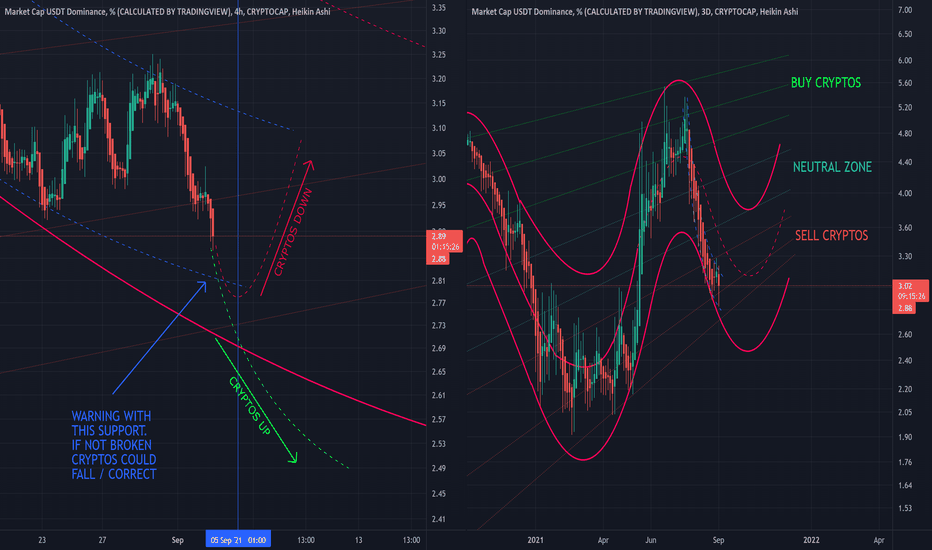
Task: Click the 2.05 price on 3D chart axis
Action: (x=905, y=413)
